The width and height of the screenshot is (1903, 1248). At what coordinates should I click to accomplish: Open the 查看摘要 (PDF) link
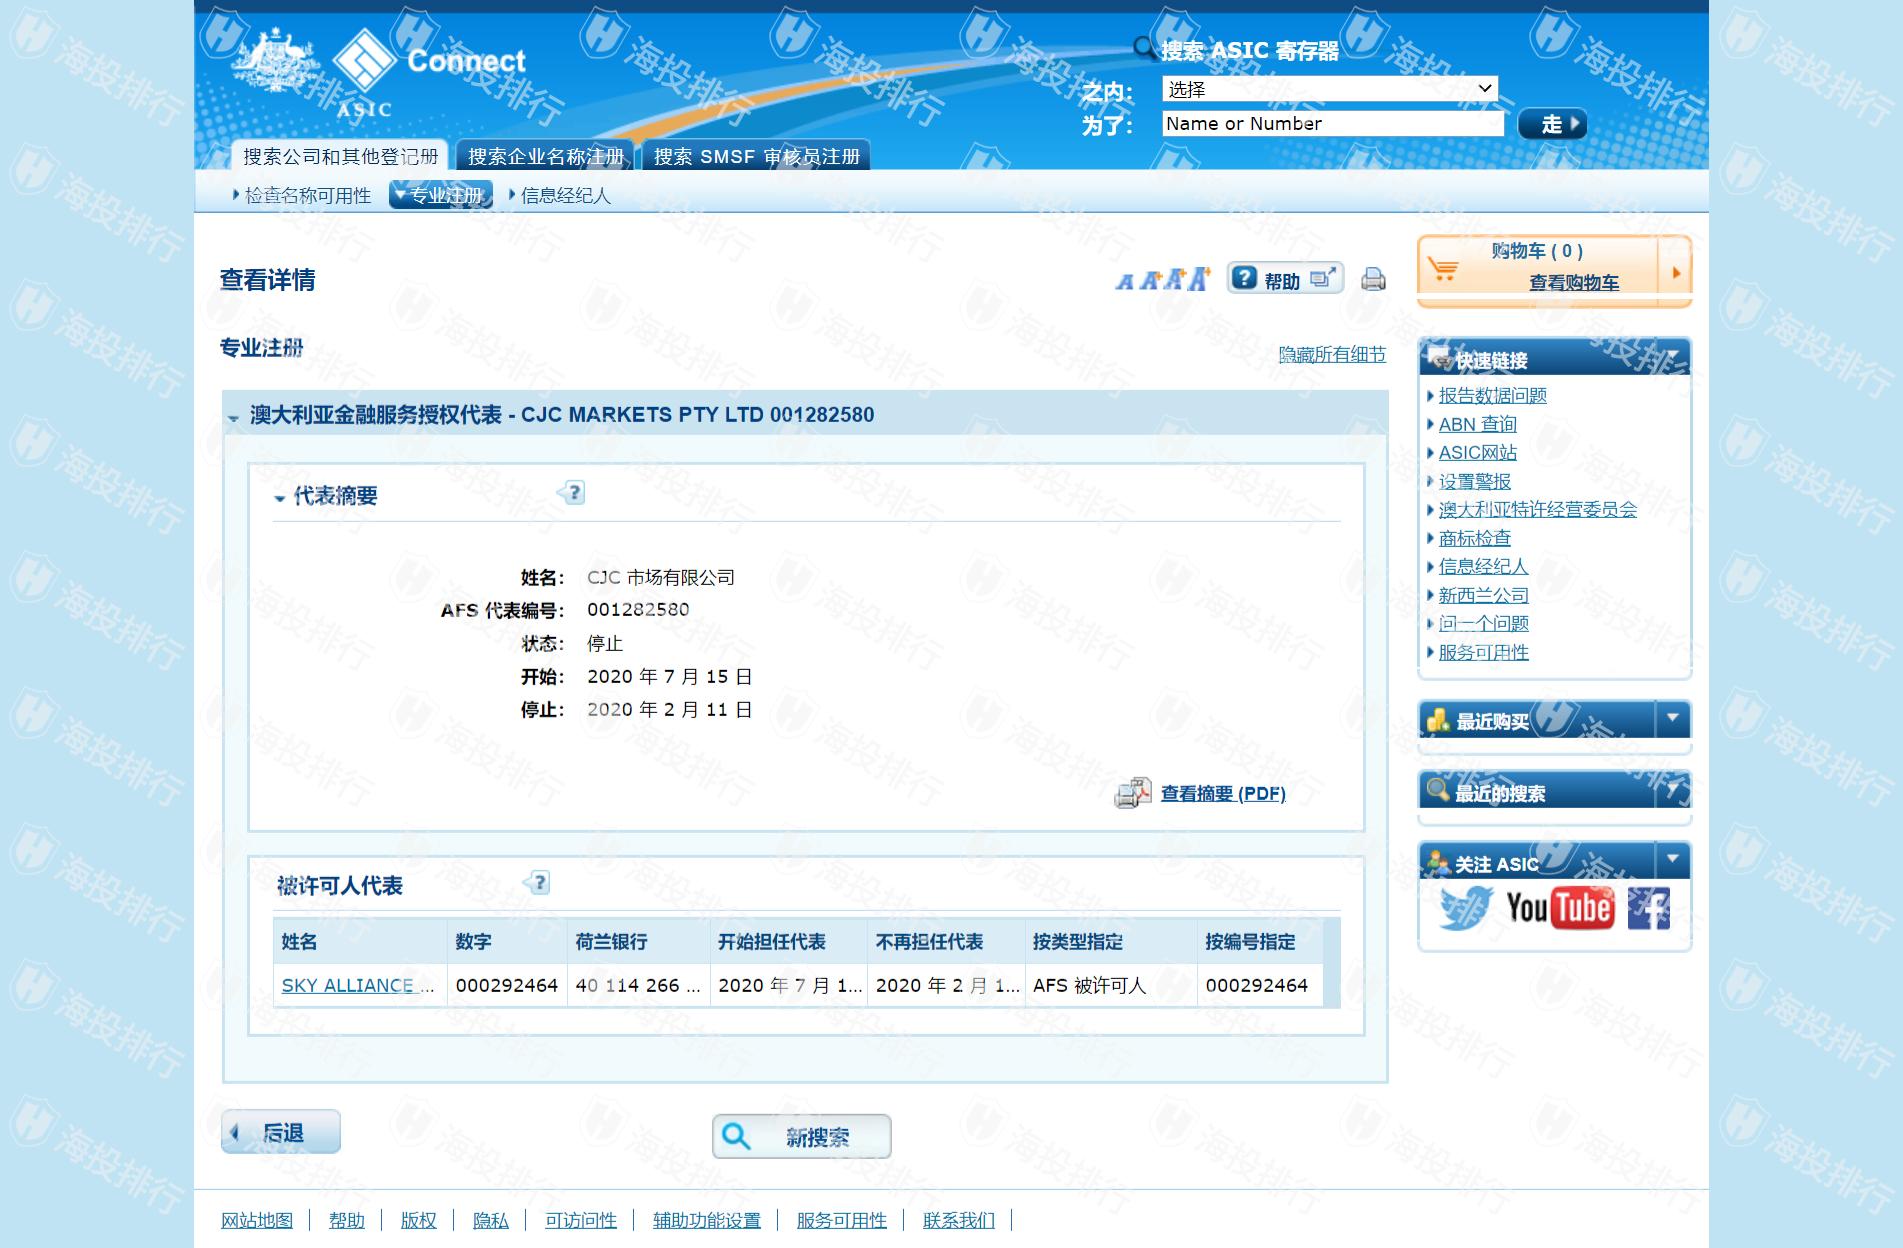point(1222,793)
